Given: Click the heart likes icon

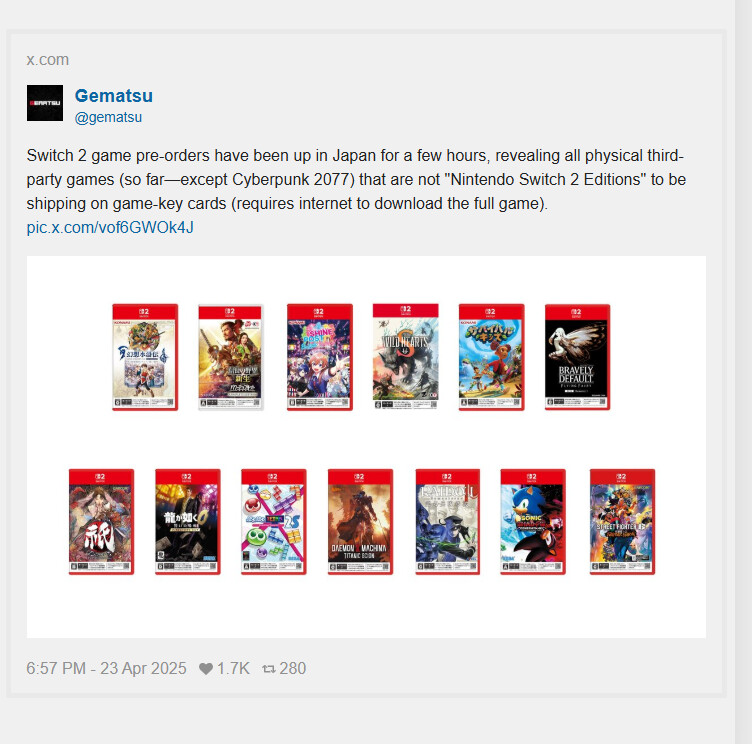Looking at the screenshot, I should tap(206, 669).
